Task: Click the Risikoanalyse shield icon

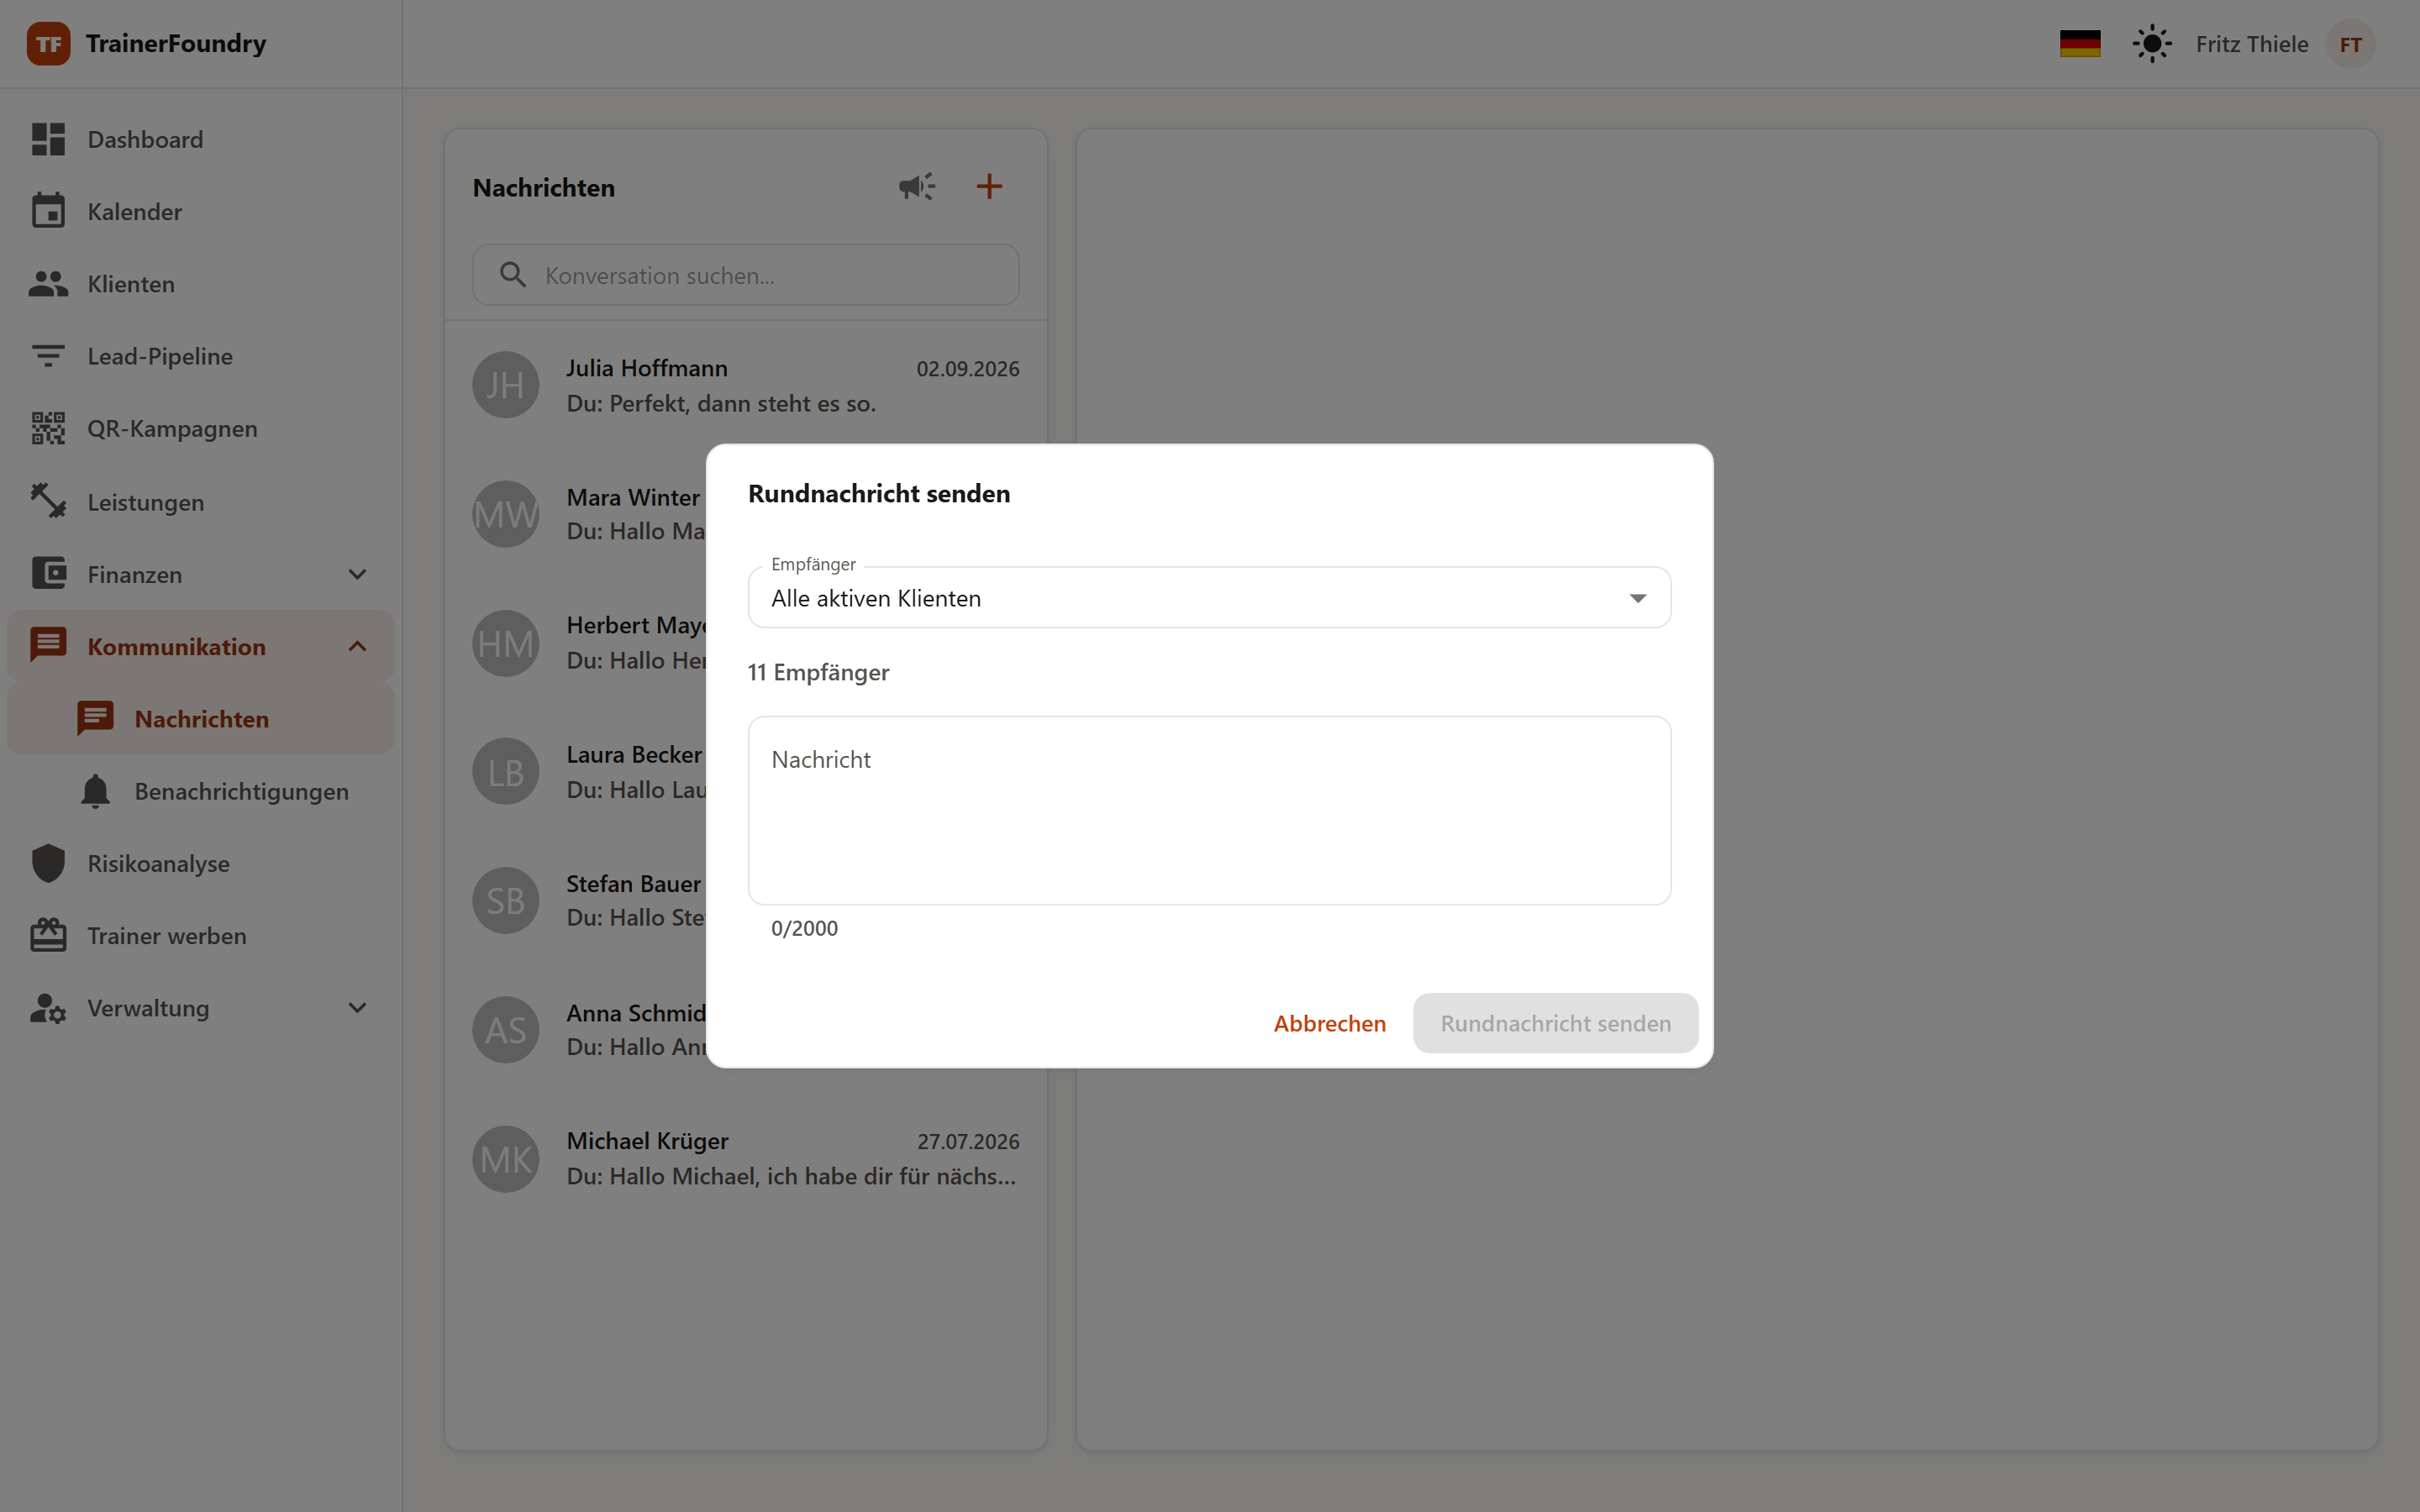Action: pyautogui.click(x=48, y=863)
